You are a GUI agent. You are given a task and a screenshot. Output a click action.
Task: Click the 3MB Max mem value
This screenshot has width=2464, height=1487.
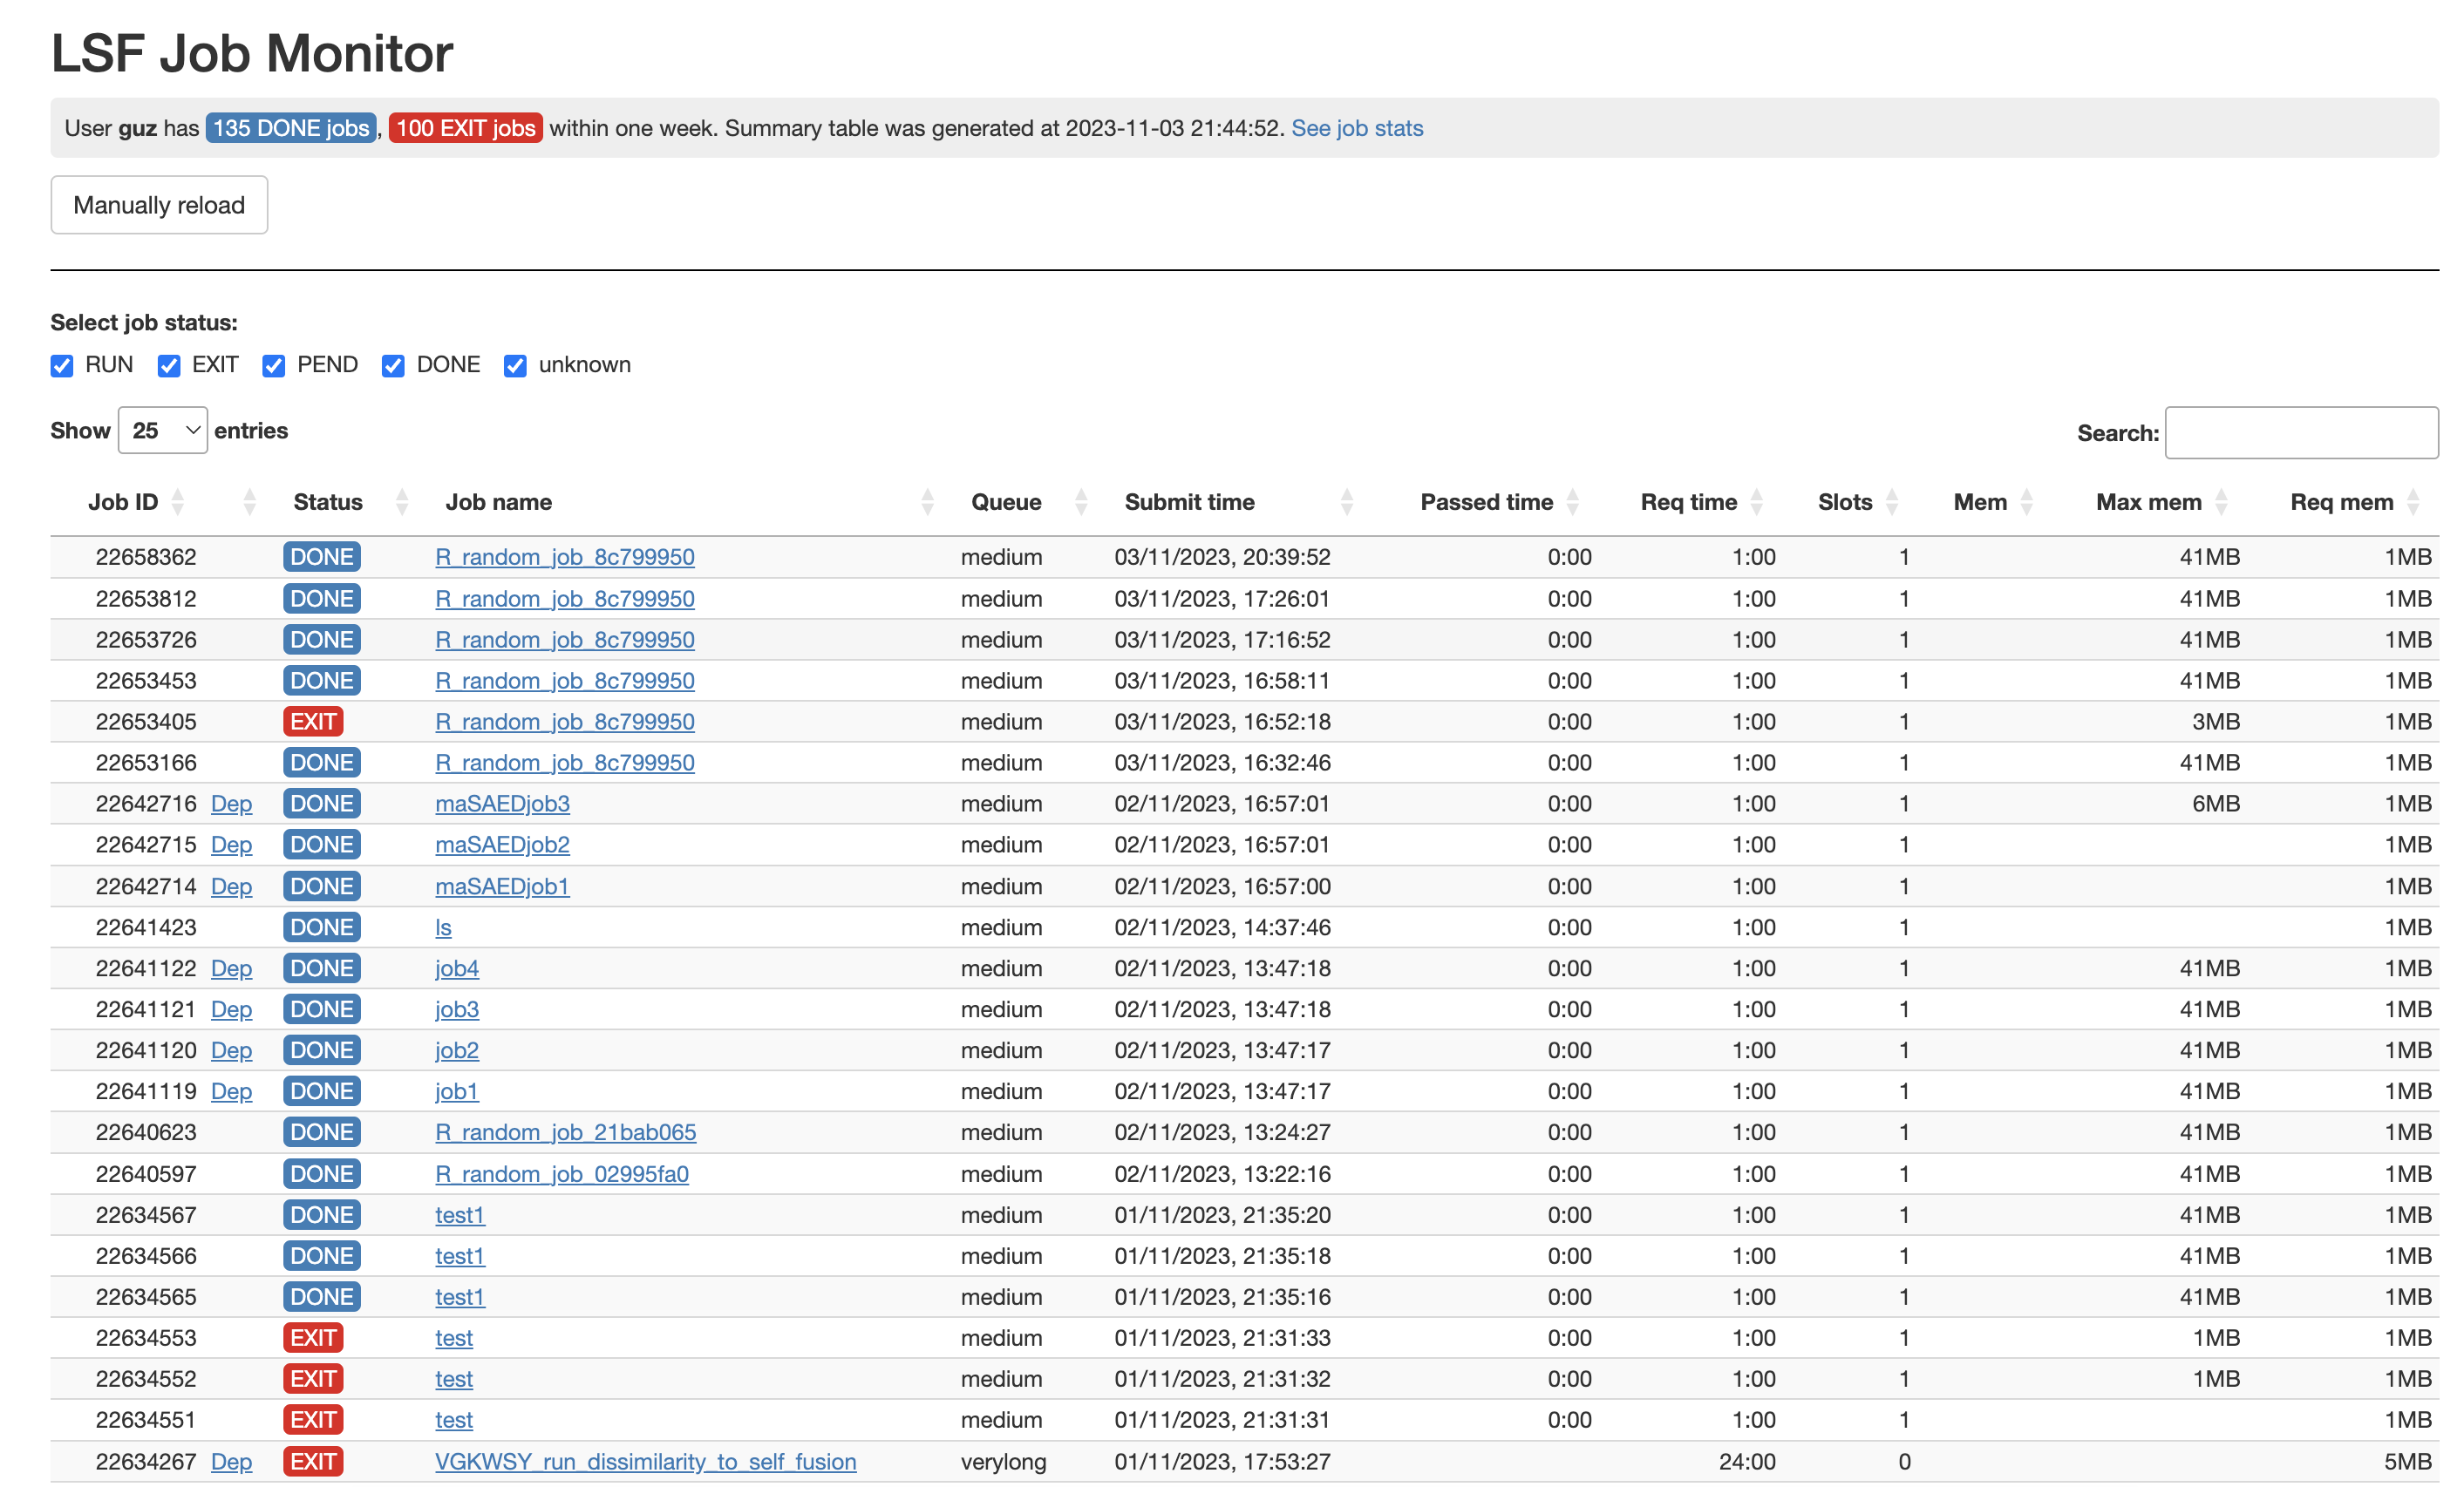coord(2215,722)
